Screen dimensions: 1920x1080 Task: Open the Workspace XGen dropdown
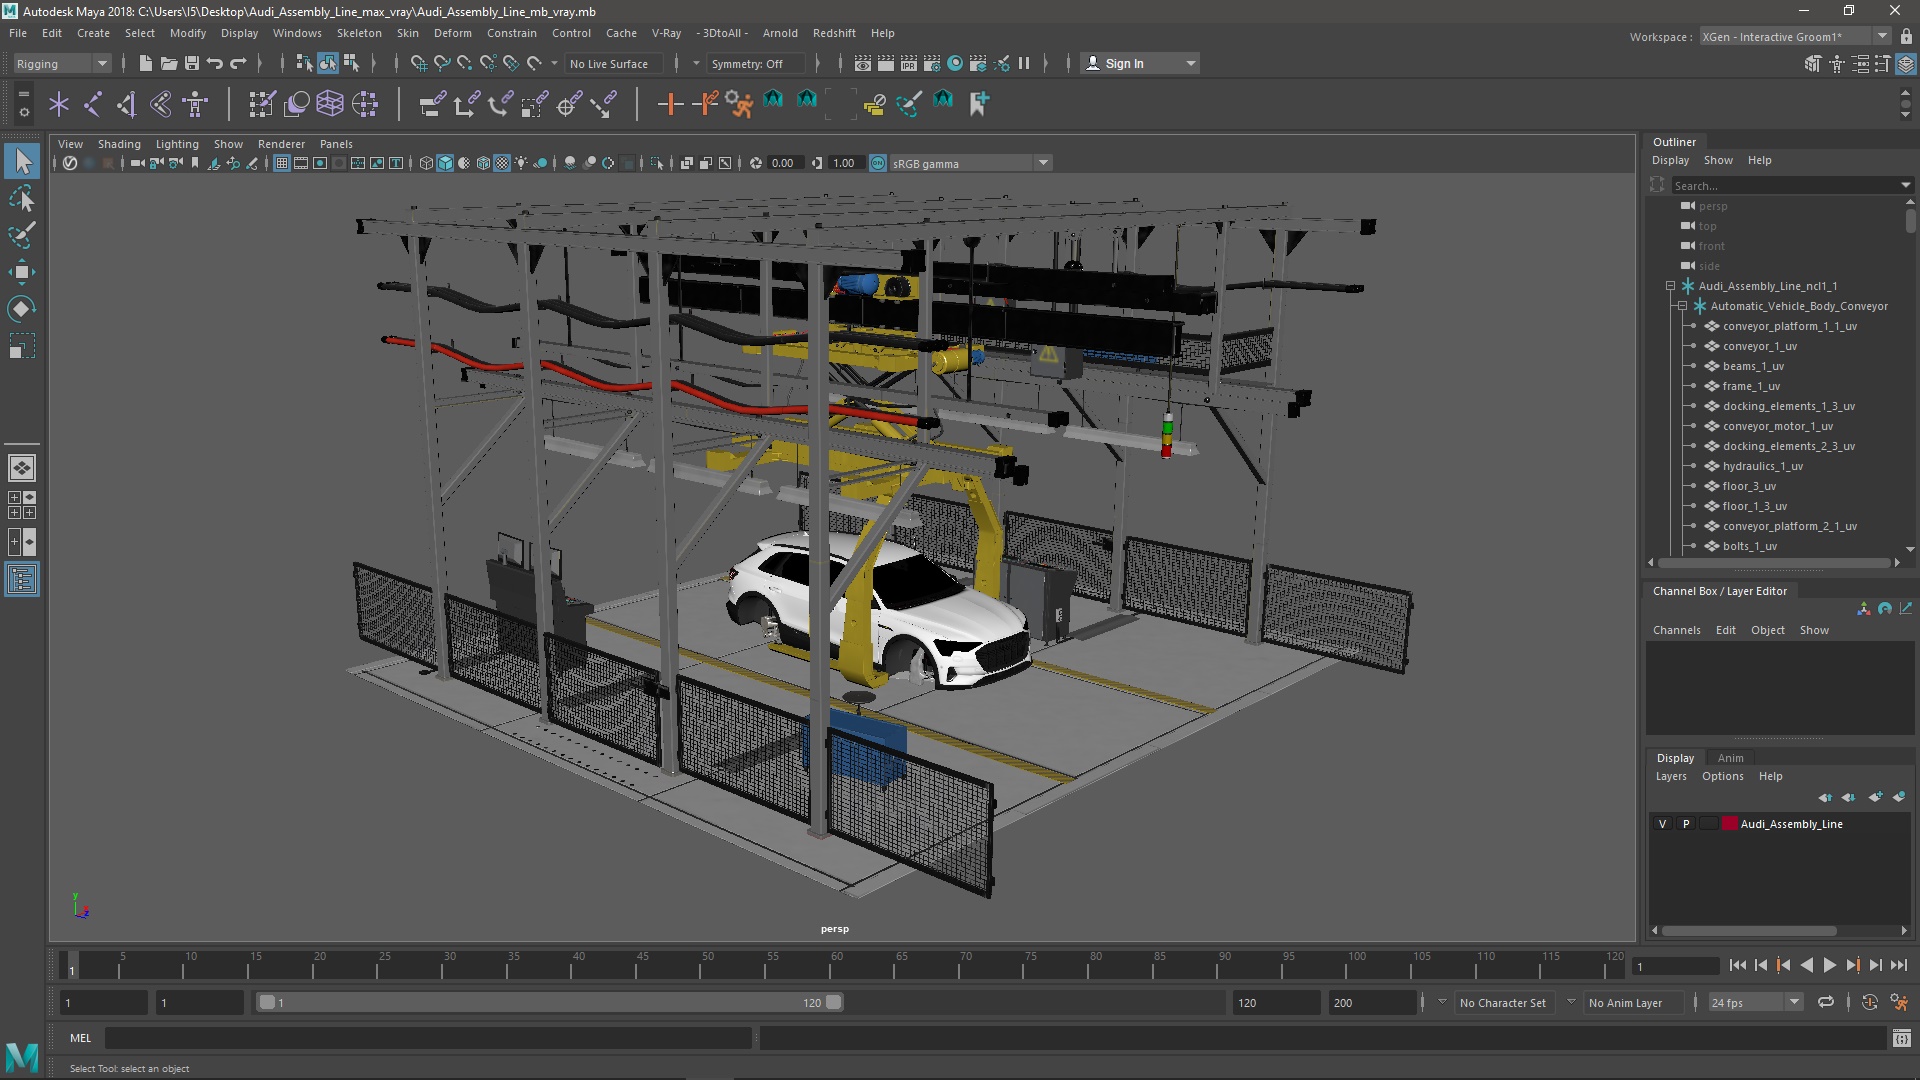(x=1795, y=36)
